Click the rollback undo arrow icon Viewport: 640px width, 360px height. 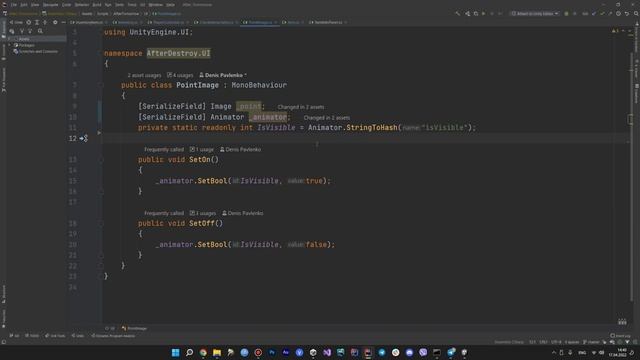[x=627, y=13]
